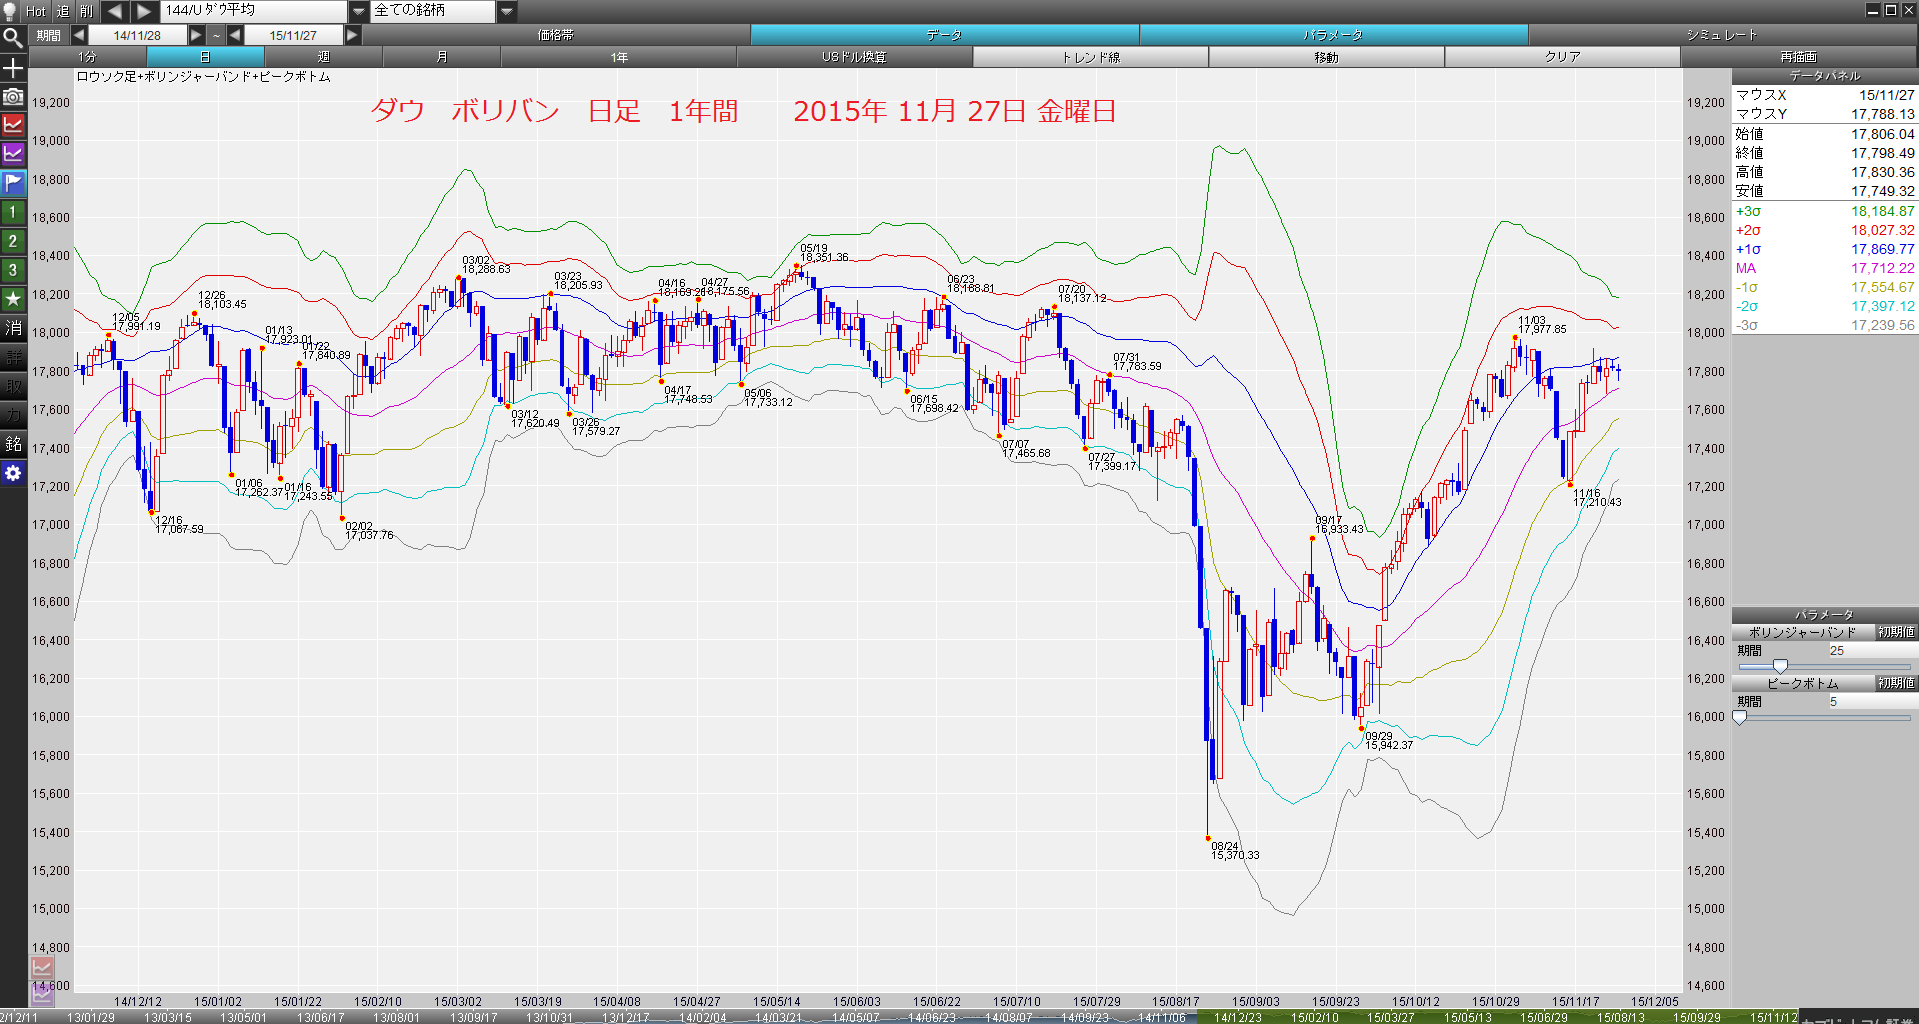
Task: Select the トレンド線 trend line tool
Action: coord(1091,57)
